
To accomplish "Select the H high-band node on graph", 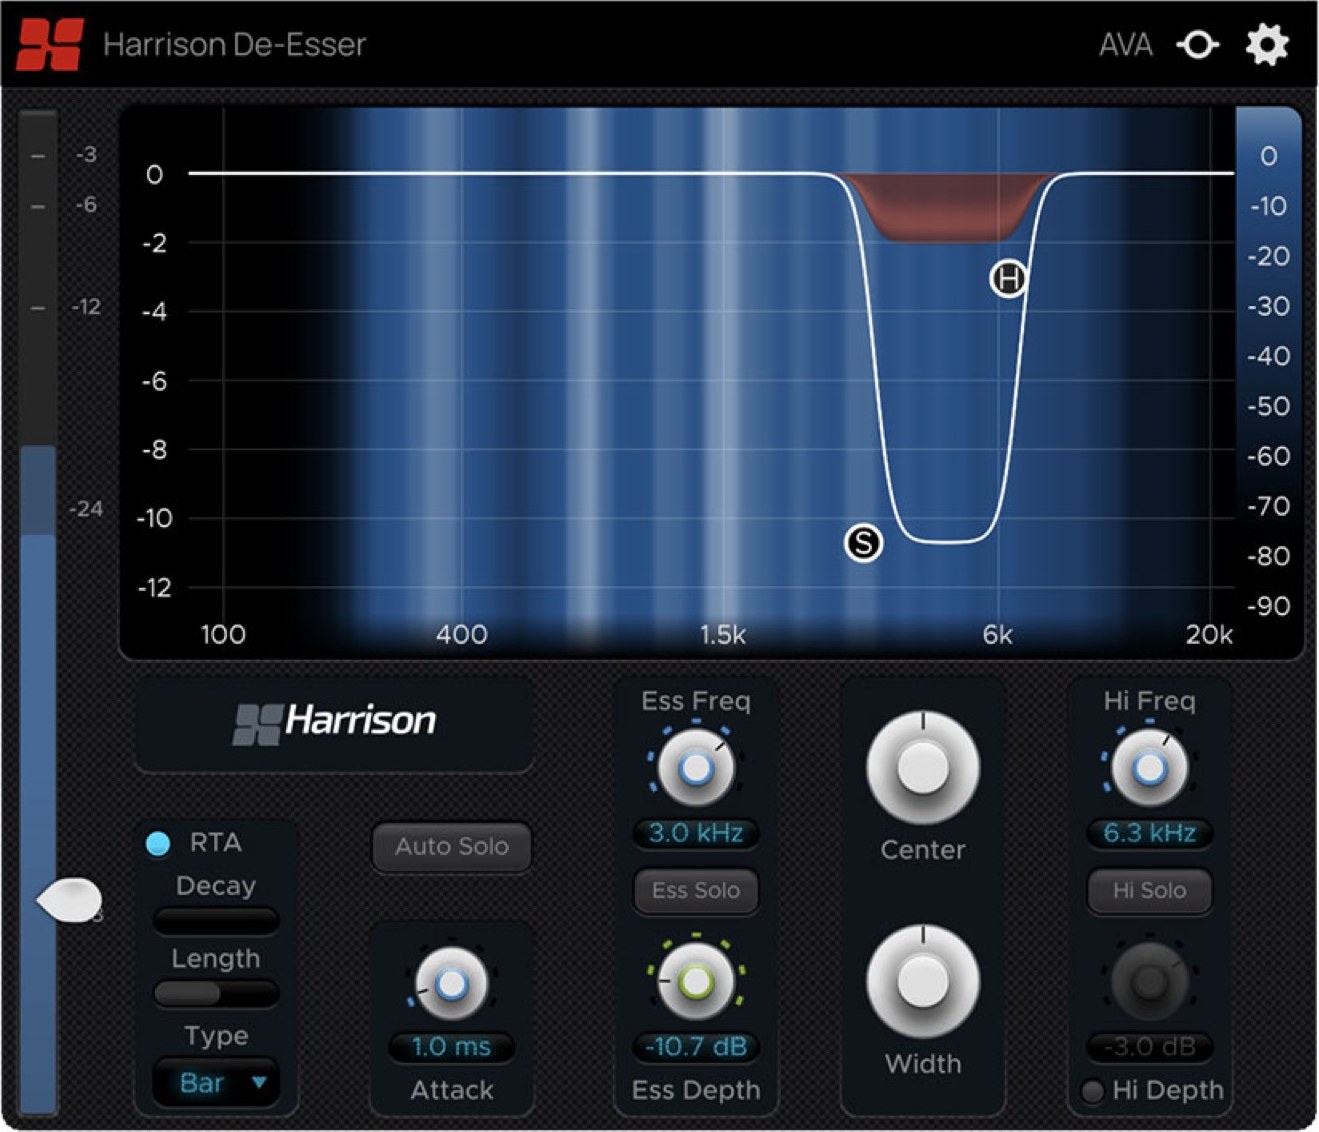I will tap(1009, 278).
